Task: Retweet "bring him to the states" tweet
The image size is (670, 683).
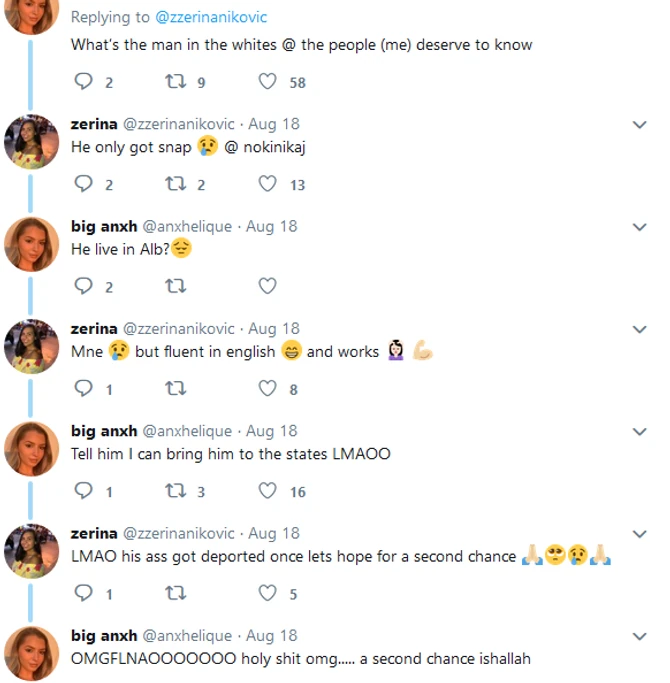Action: (176, 491)
